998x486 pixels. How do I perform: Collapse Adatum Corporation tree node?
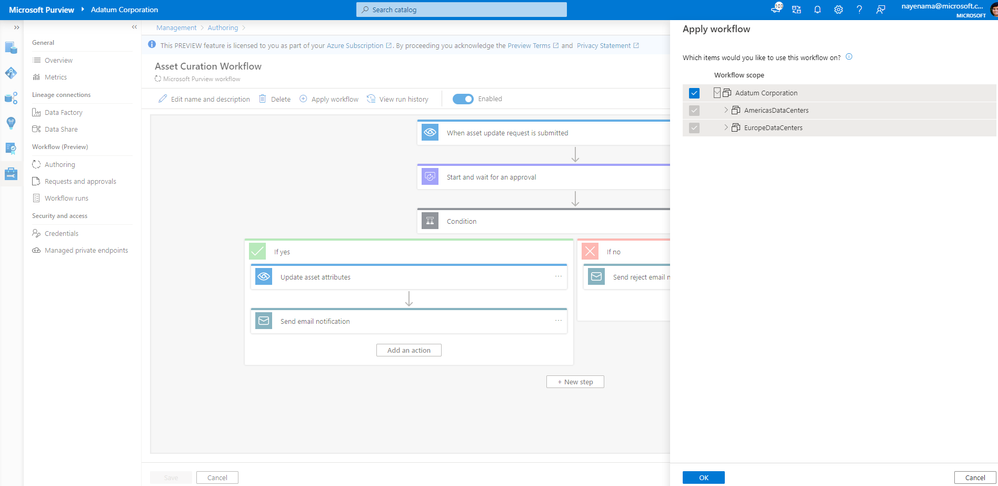717,93
